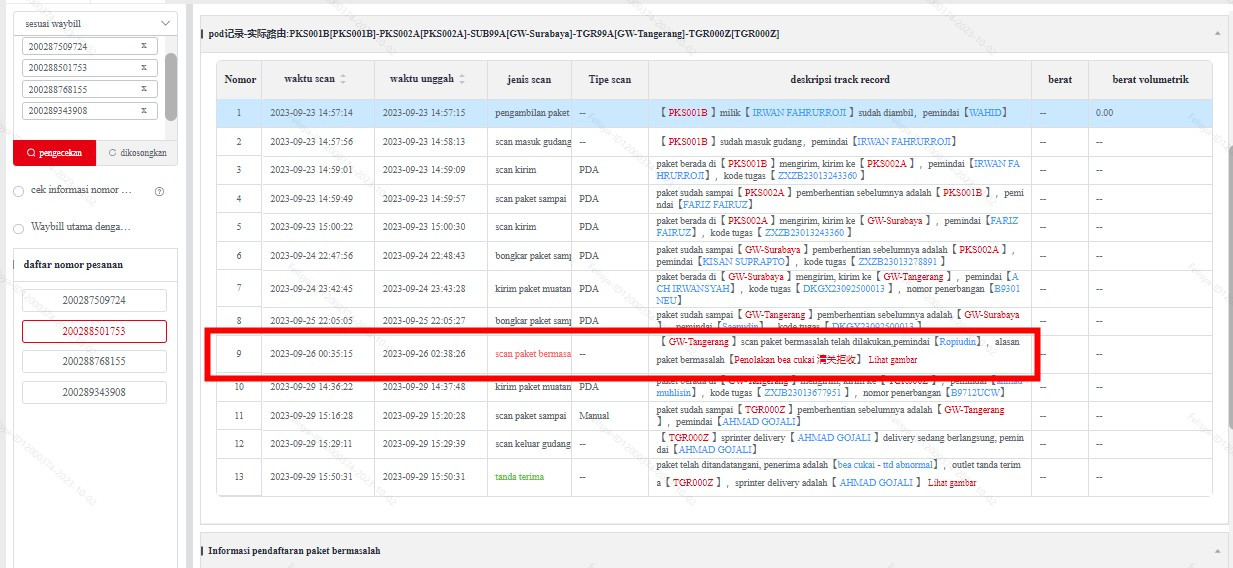Screen dimensions: 1233x568
Task: Click IRWAN FAHRURROJI link in row 1
Action: (800, 113)
